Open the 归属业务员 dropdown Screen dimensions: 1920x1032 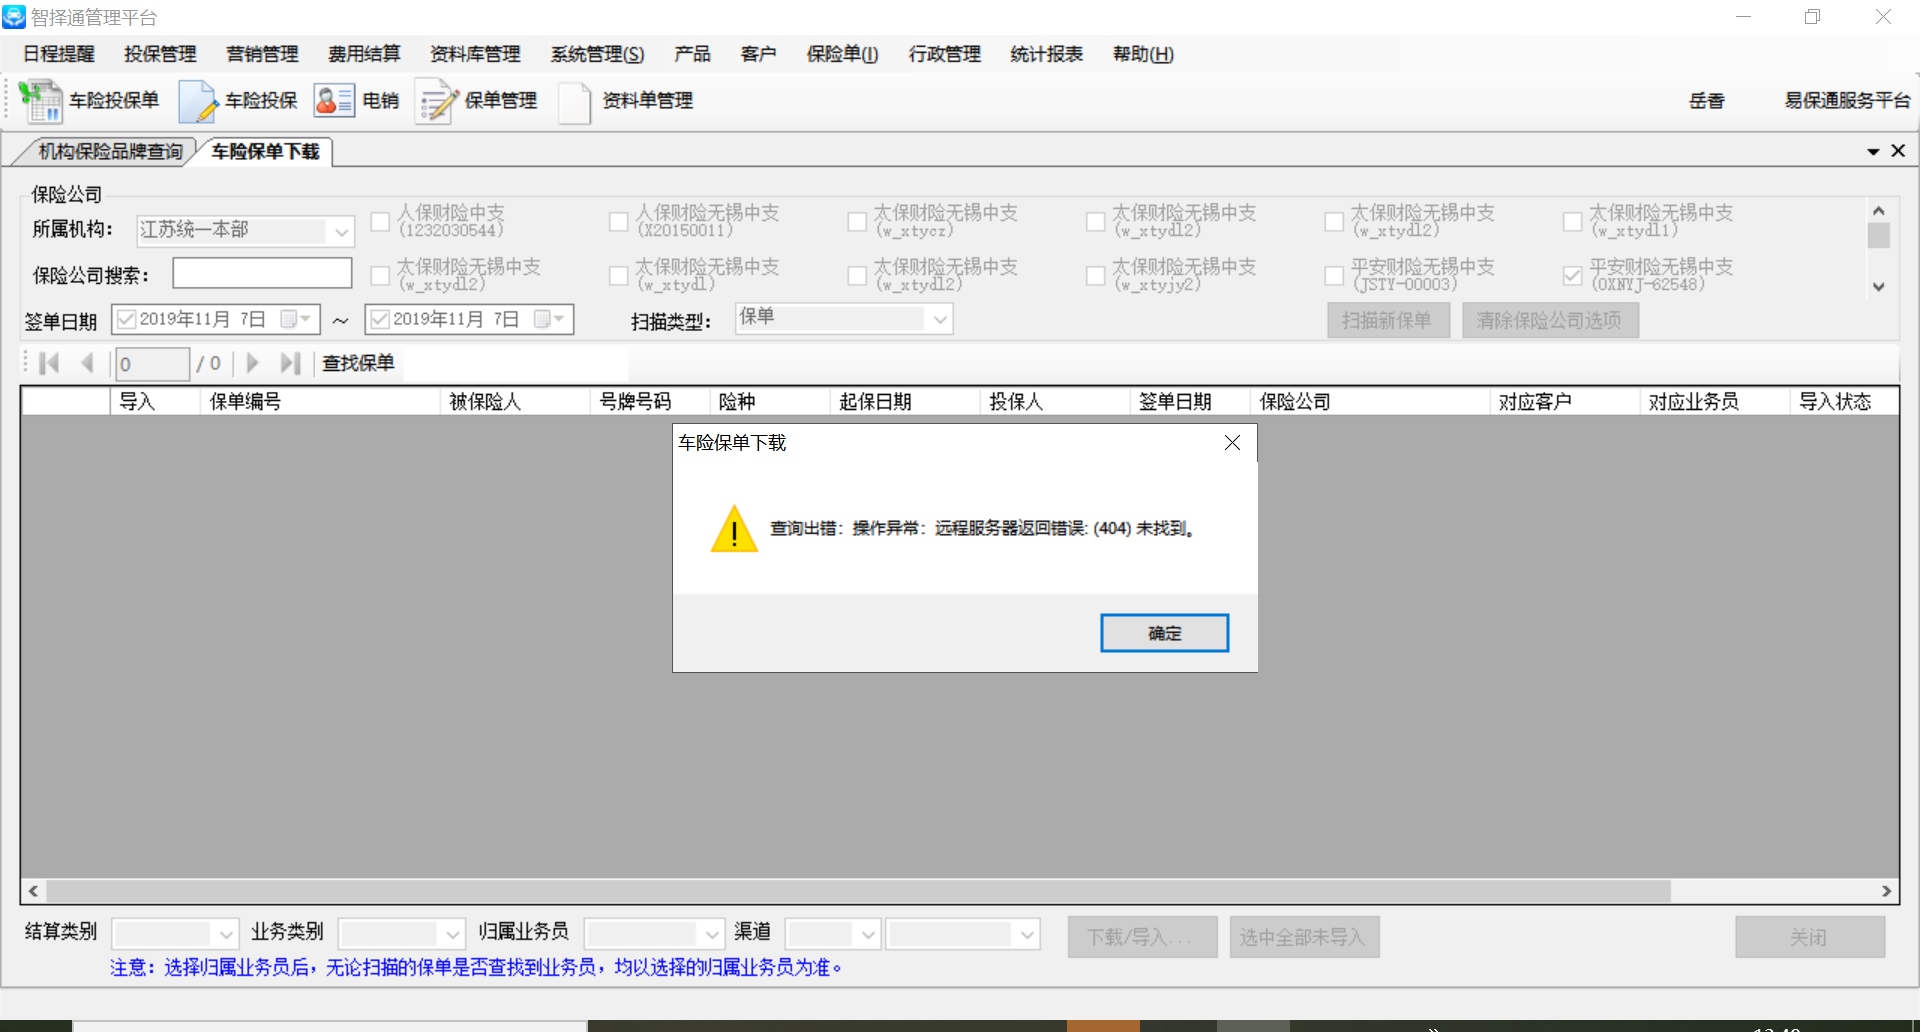tap(712, 934)
